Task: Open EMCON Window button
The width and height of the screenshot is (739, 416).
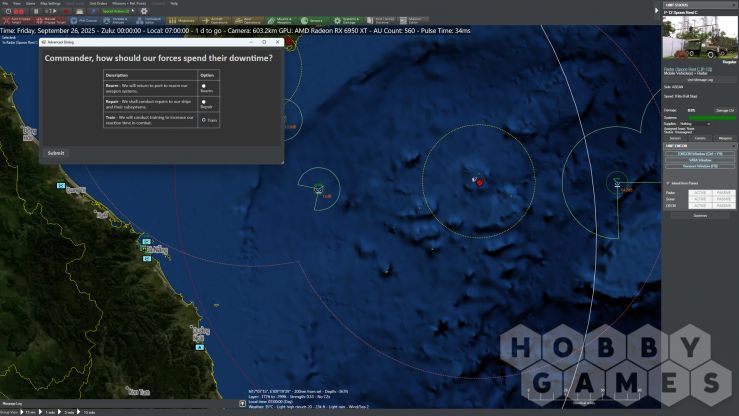Action: (x=700, y=154)
